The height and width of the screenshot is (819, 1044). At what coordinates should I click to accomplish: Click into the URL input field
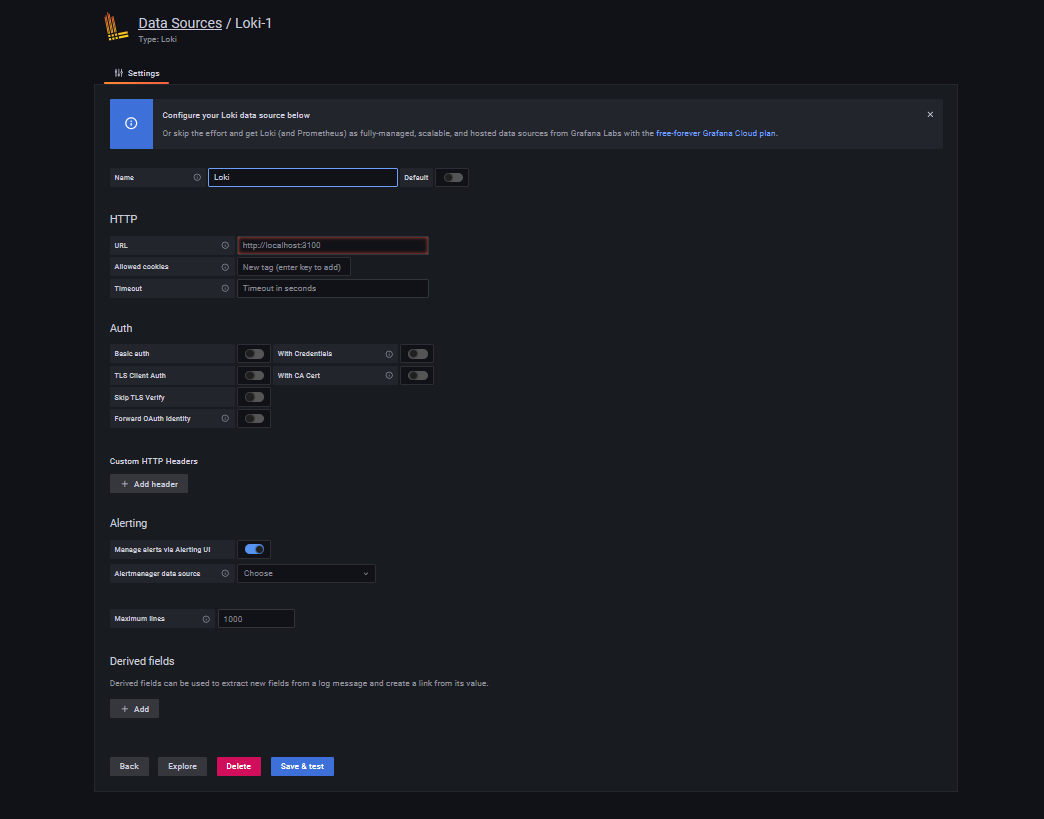tap(332, 245)
